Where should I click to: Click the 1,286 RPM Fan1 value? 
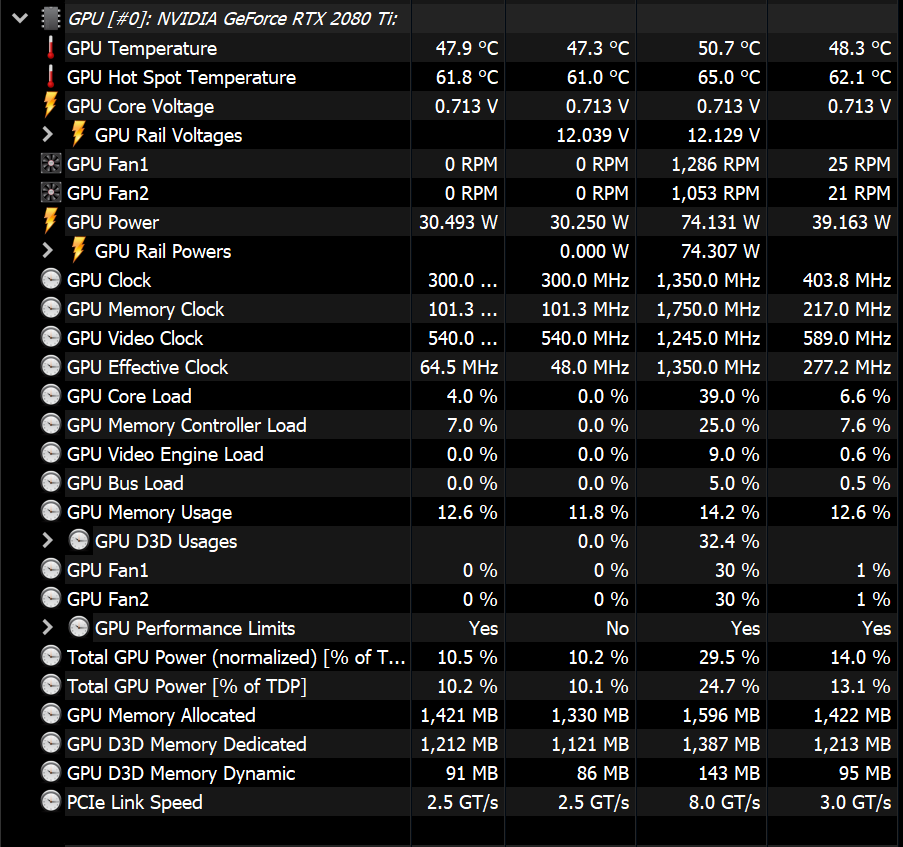tap(715, 165)
